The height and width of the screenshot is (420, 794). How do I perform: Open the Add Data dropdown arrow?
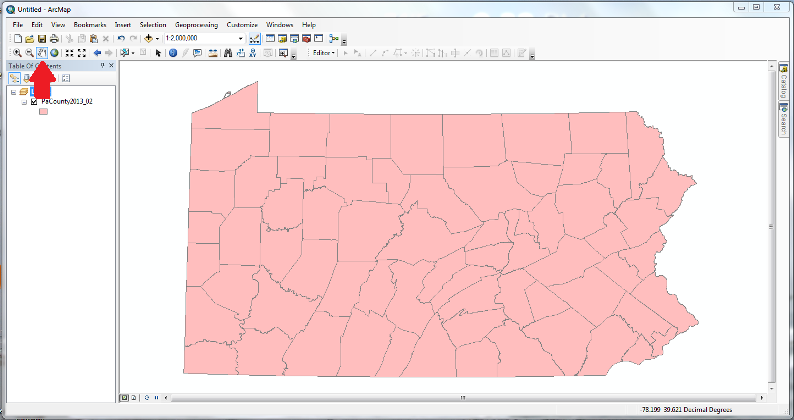point(157,39)
